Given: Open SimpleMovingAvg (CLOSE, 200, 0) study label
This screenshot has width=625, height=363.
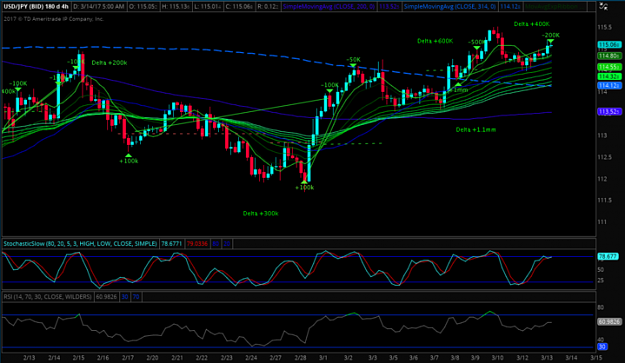Looking at the screenshot, I should tap(328, 6).
